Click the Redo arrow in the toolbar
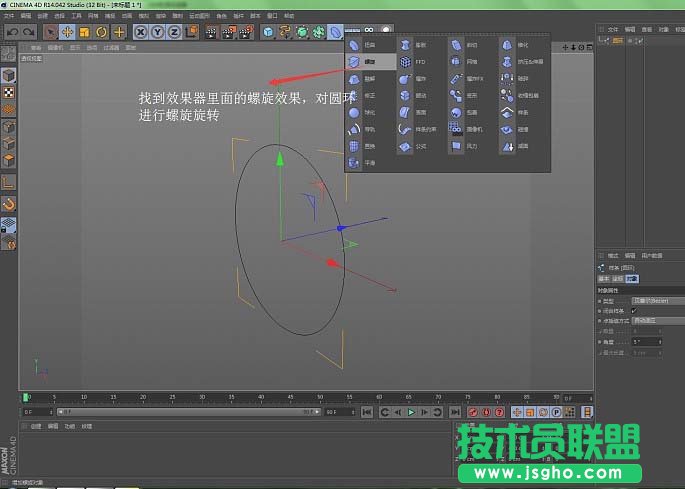685x489 pixels. [29, 32]
